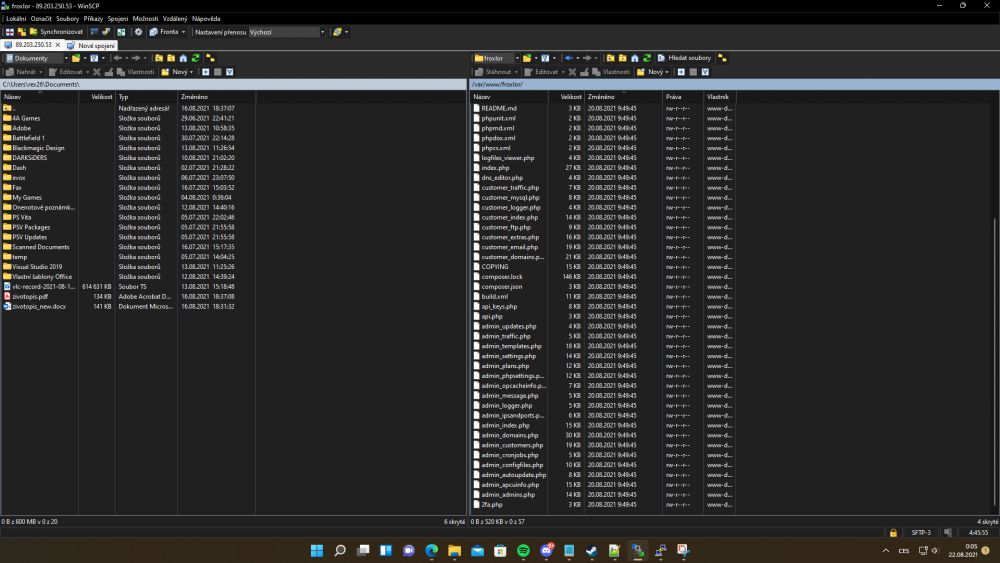Screen dimensions: 1000x563
Task: Click the remote Stáhnout download icon
Action: [480, 72]
